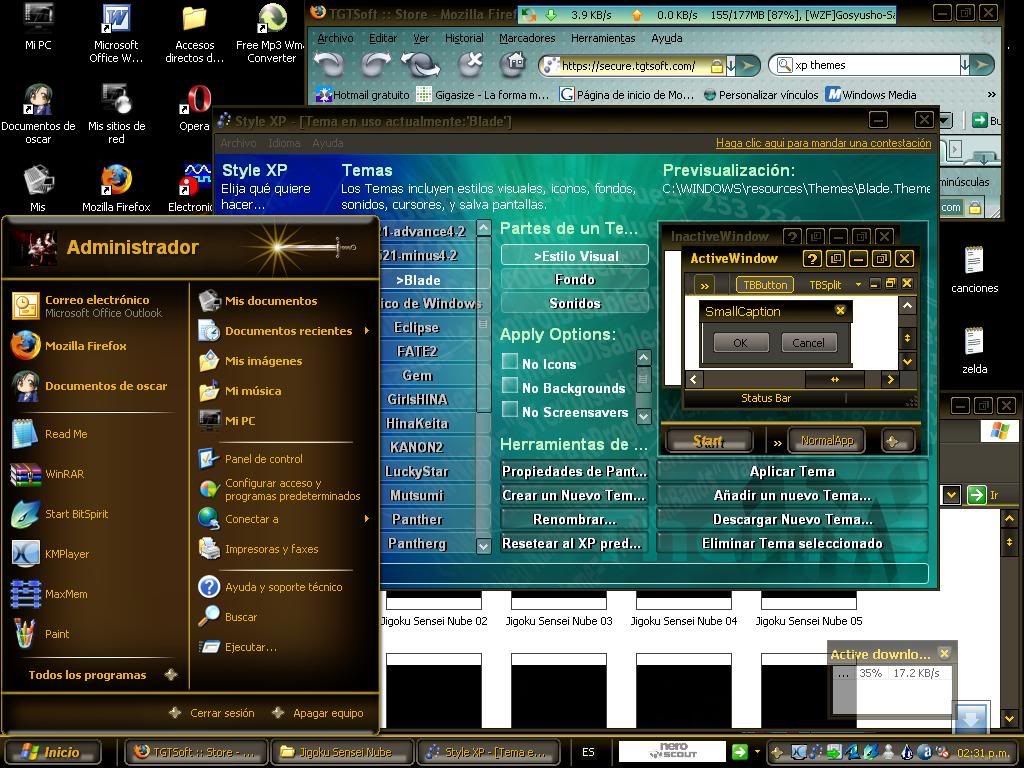Click the Haga clic aquí feedback link
The height and width of the screenshot is (768, 1024).
coord(824,143)
